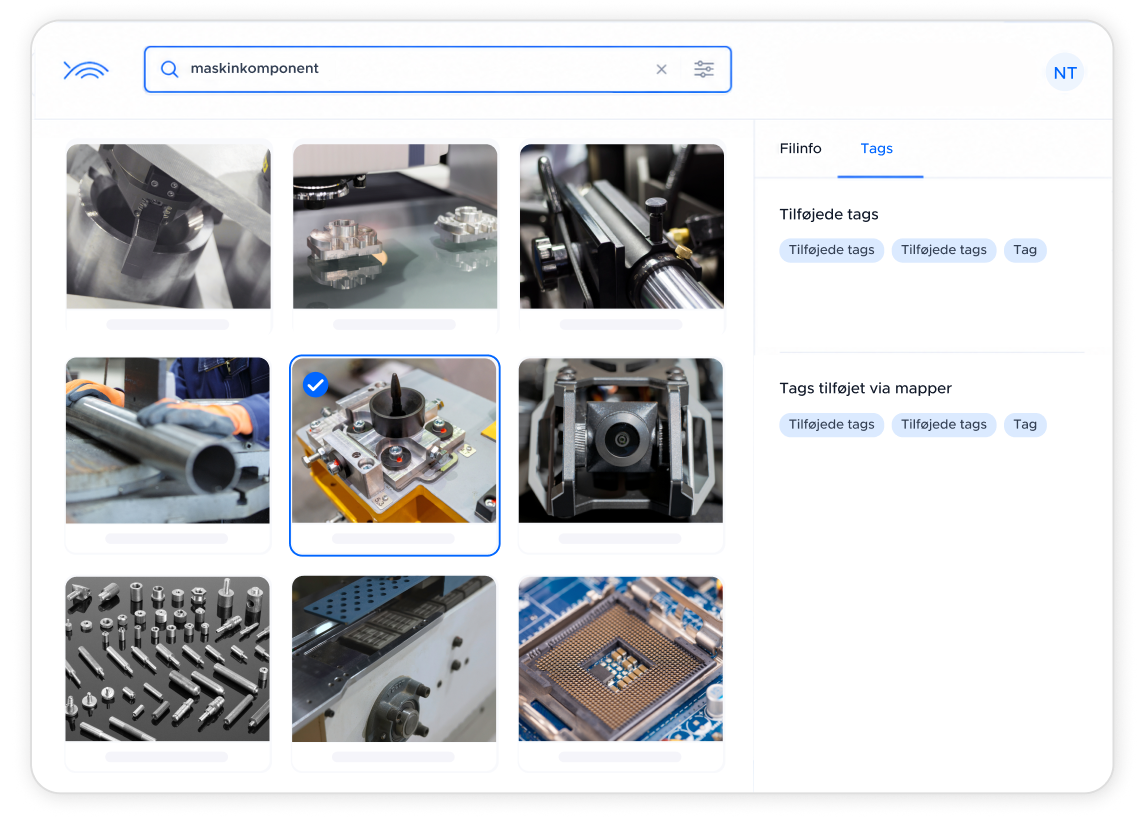The height and width of the screenshot is (818, 1145).
Task: Open the search filter sliders icon
Action: click(704, 69)
